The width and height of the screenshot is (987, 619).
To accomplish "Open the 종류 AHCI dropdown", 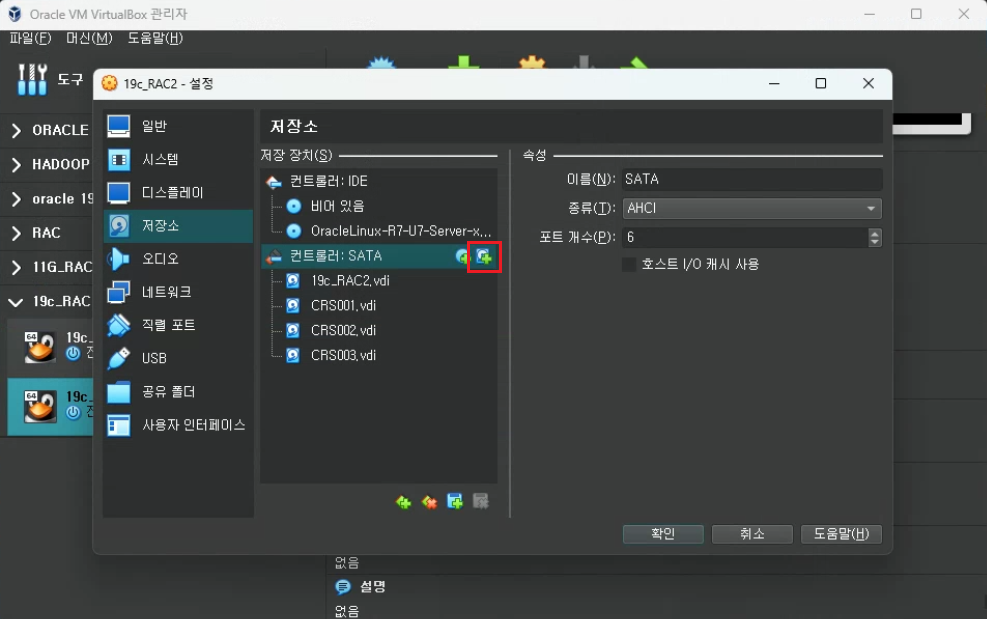I will point(752,208).
